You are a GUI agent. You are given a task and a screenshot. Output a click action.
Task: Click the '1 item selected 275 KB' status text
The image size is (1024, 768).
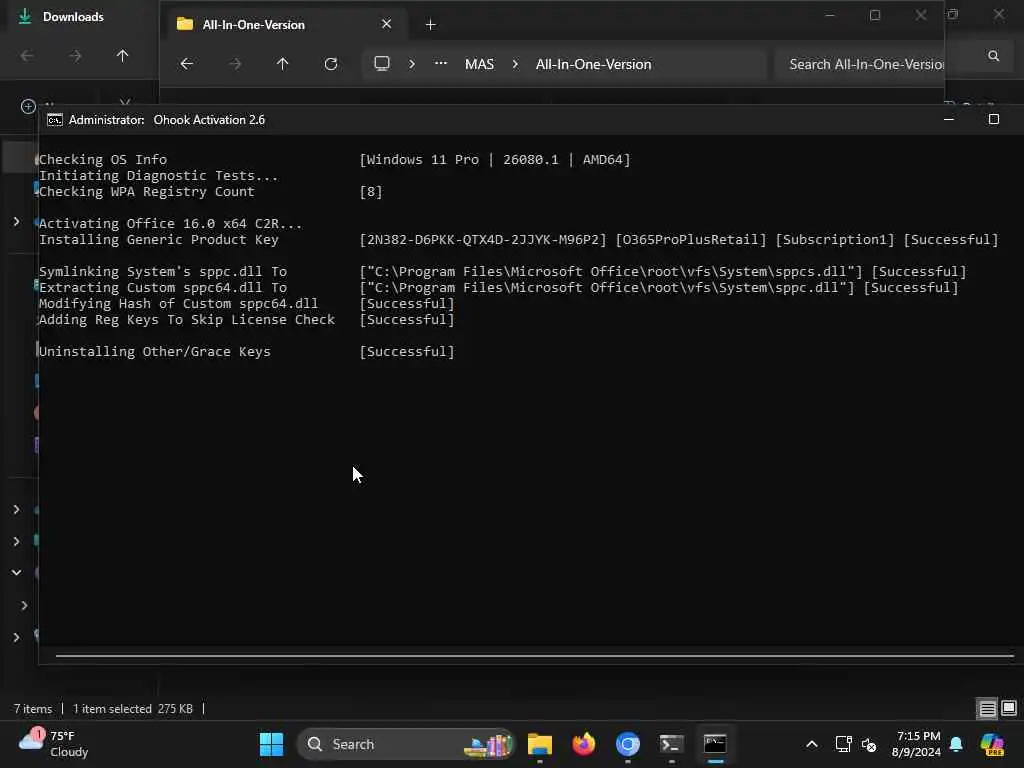133,709
